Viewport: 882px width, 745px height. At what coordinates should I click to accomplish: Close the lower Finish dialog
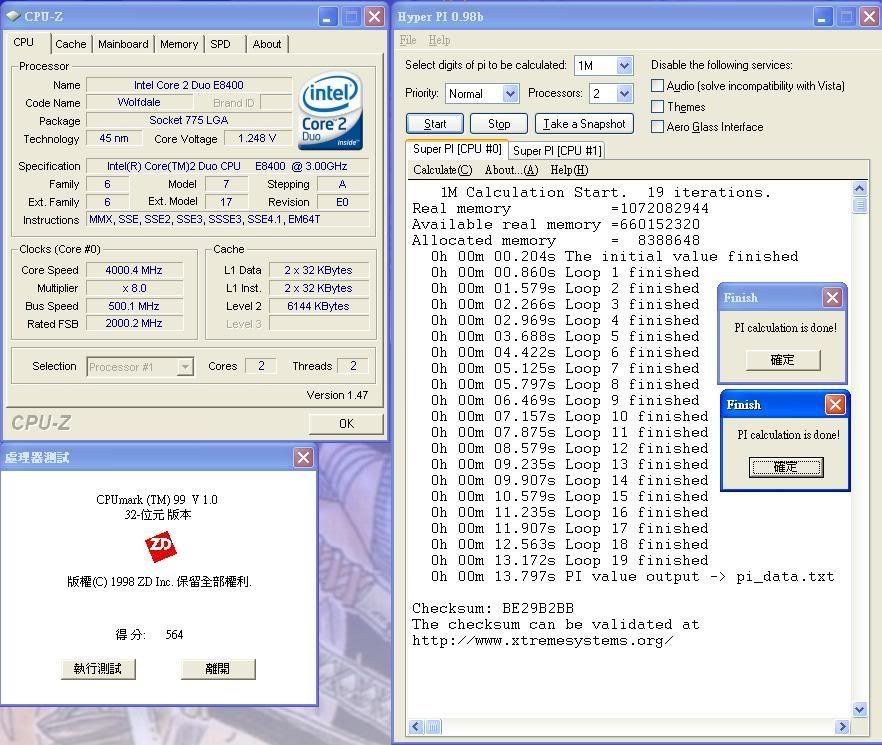point(835,404)
